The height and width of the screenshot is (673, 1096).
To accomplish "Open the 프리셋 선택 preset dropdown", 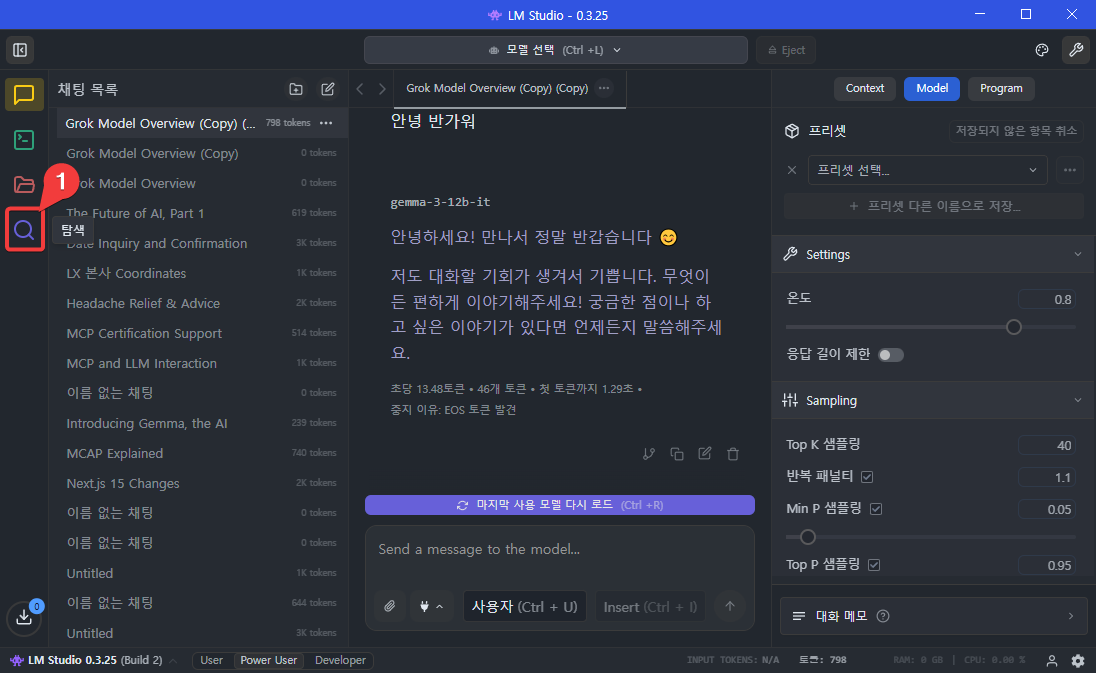I will [926, 169].
